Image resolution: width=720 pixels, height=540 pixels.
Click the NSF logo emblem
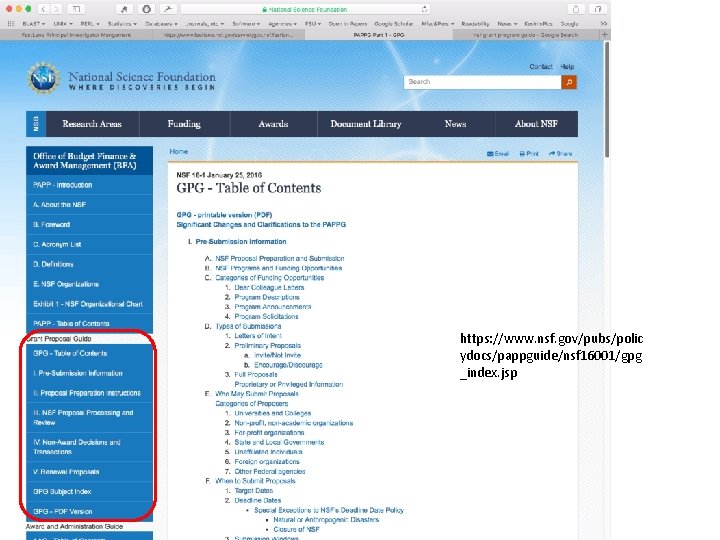pos(43,79)
